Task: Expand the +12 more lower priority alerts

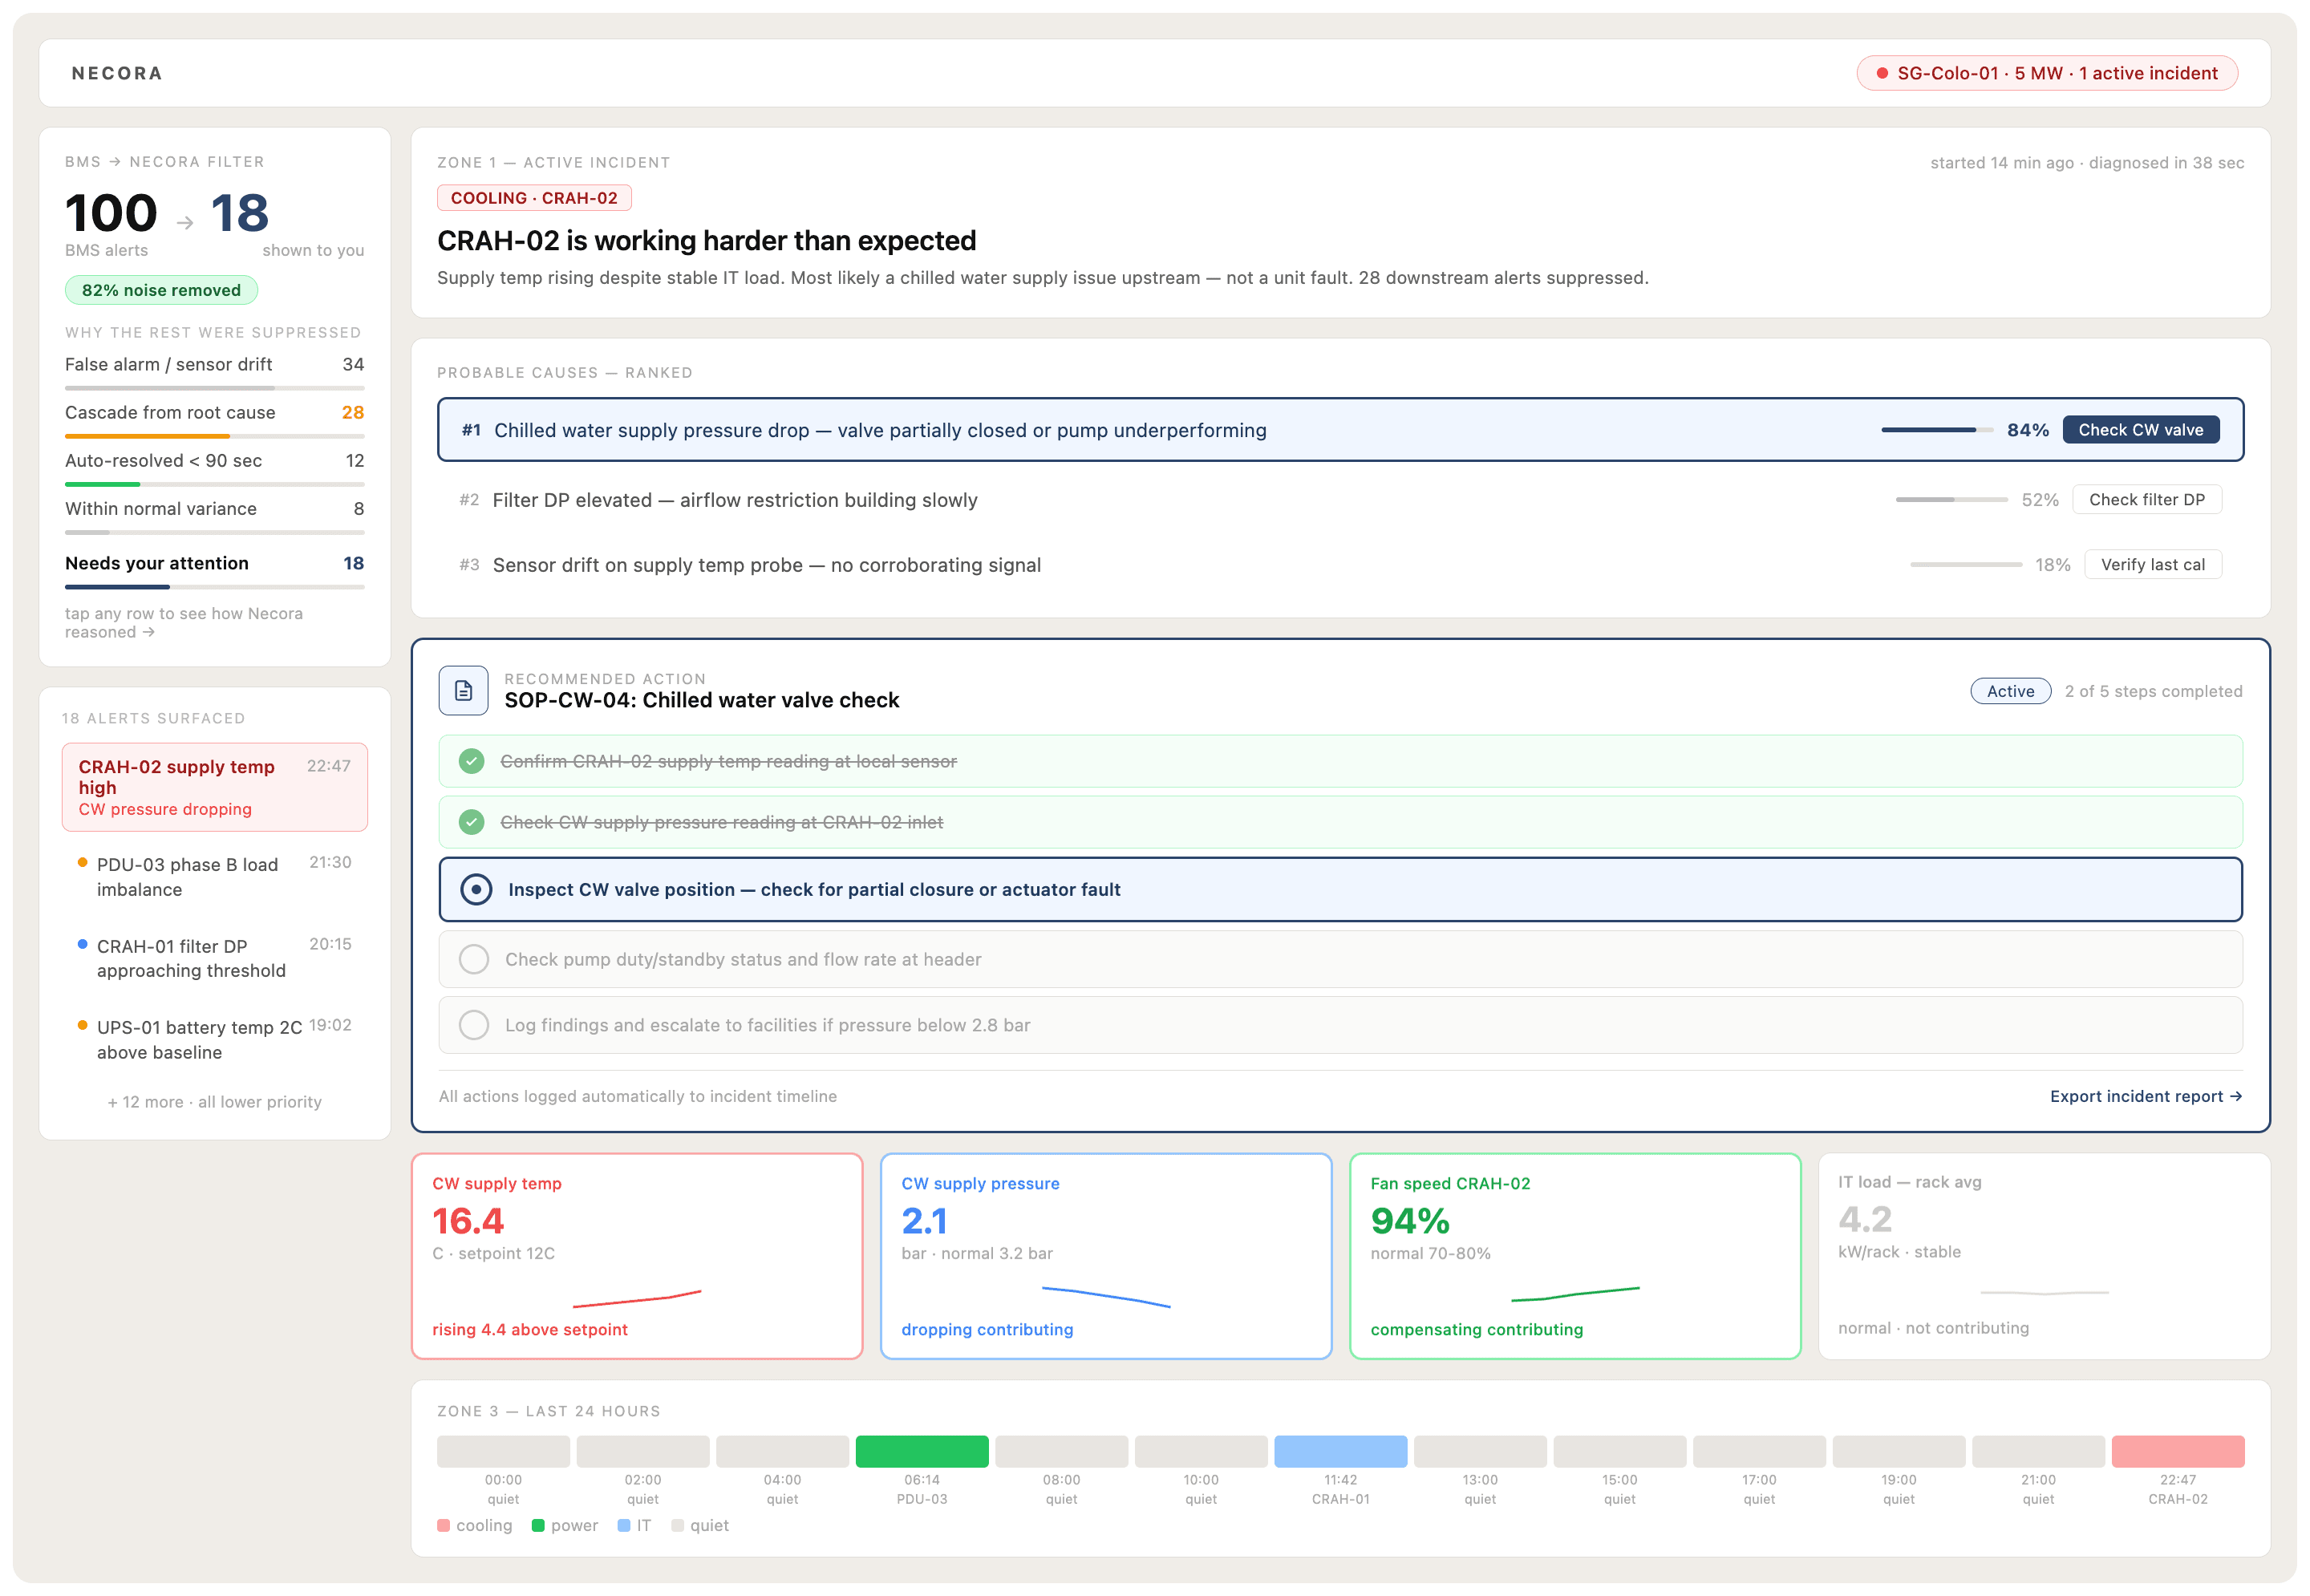Action: tap(213, 1101)
